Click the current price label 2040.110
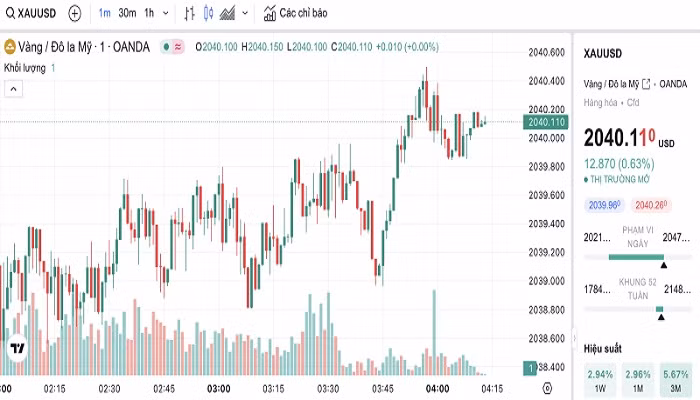This screenshot has height=400, width=700. pyautogui.click(x=546, y=122)
